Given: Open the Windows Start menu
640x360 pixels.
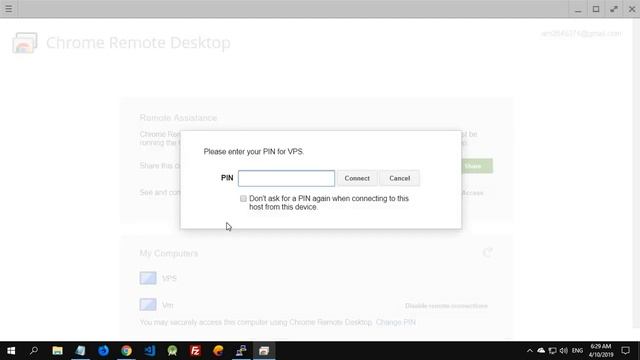Looking at the screenshot, I should coord(11,351).
